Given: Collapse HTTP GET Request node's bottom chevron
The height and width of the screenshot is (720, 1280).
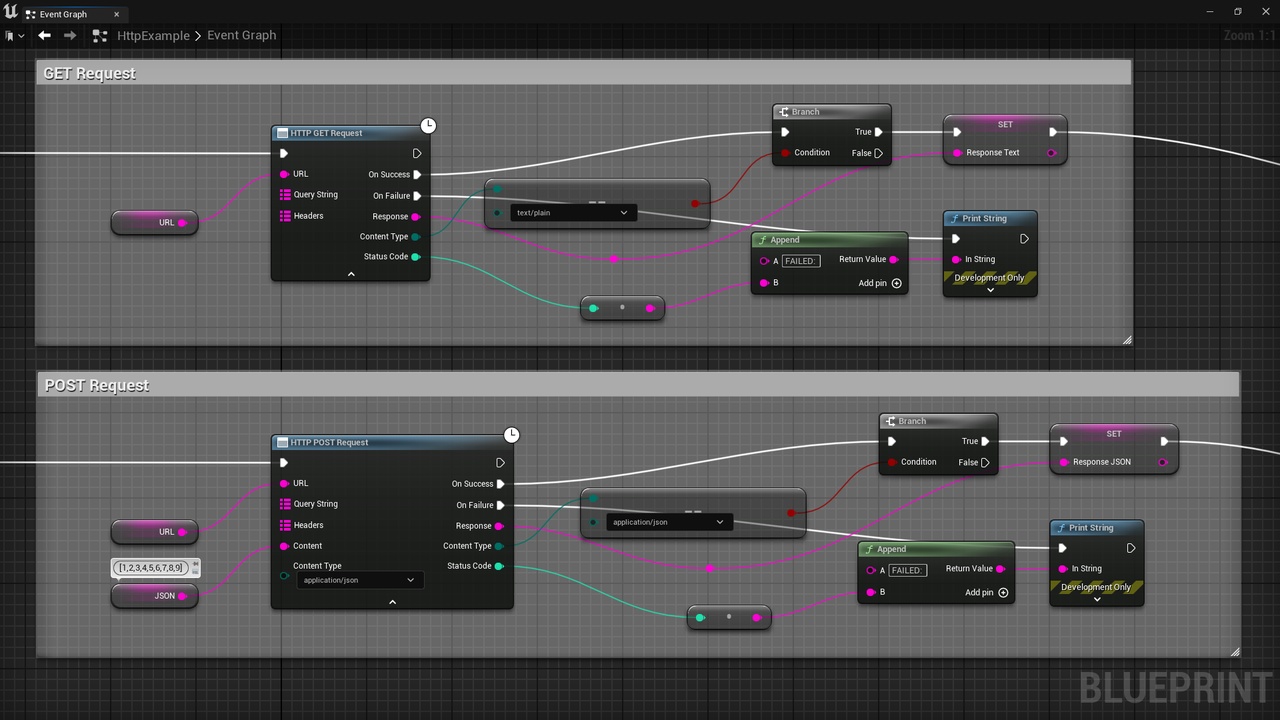Looking at the screenshot, I should point(351,274).
